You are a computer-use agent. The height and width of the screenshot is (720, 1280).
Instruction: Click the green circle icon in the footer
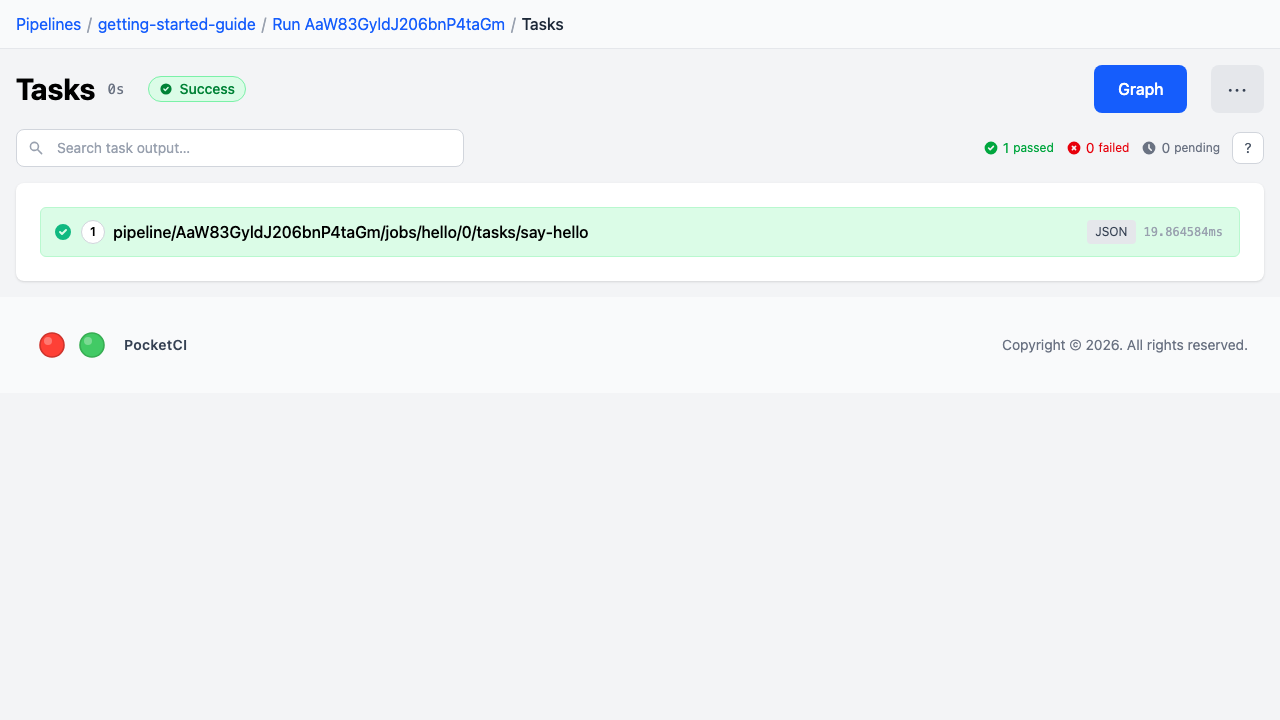coord(91,344)
